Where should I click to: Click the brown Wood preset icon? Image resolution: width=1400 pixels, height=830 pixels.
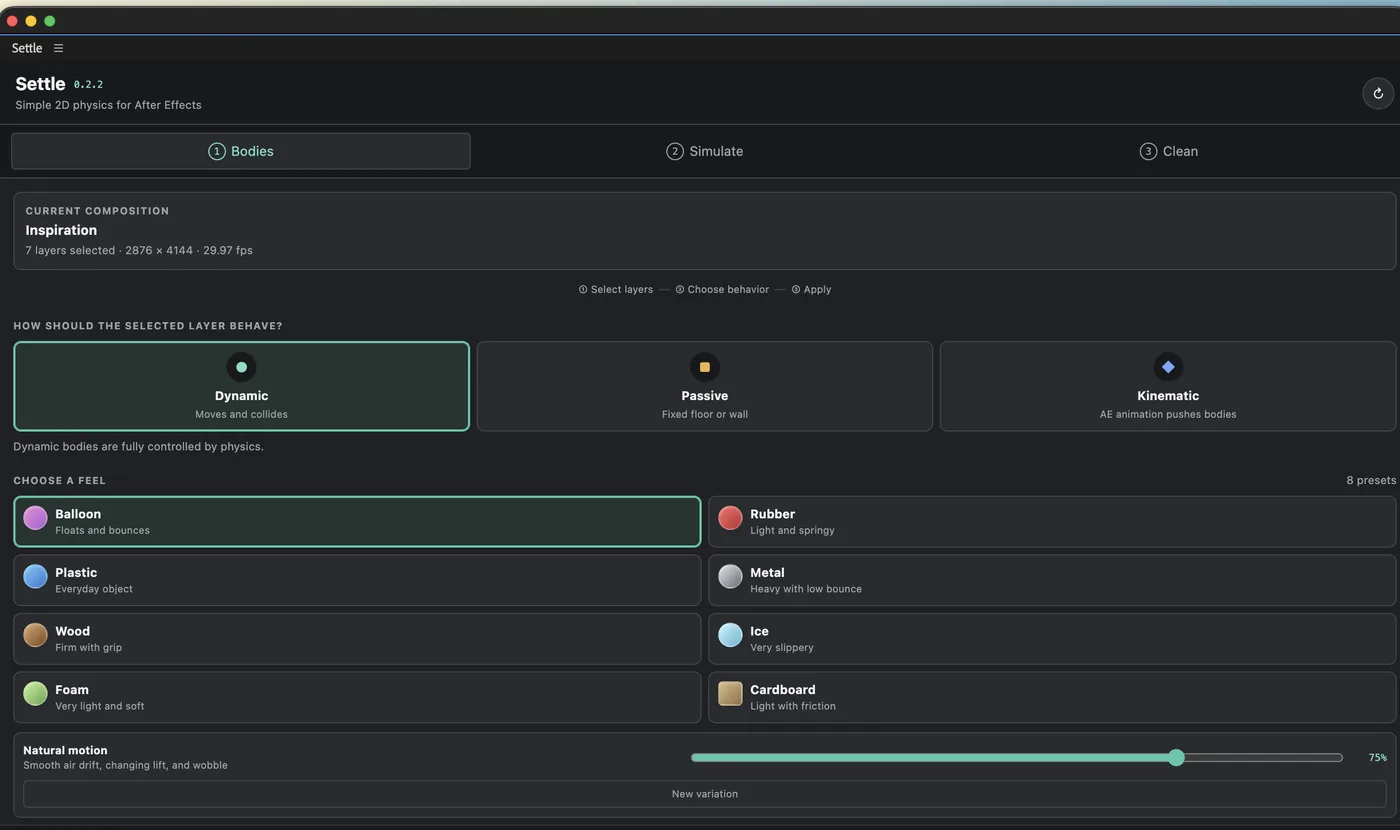point(35,635)
